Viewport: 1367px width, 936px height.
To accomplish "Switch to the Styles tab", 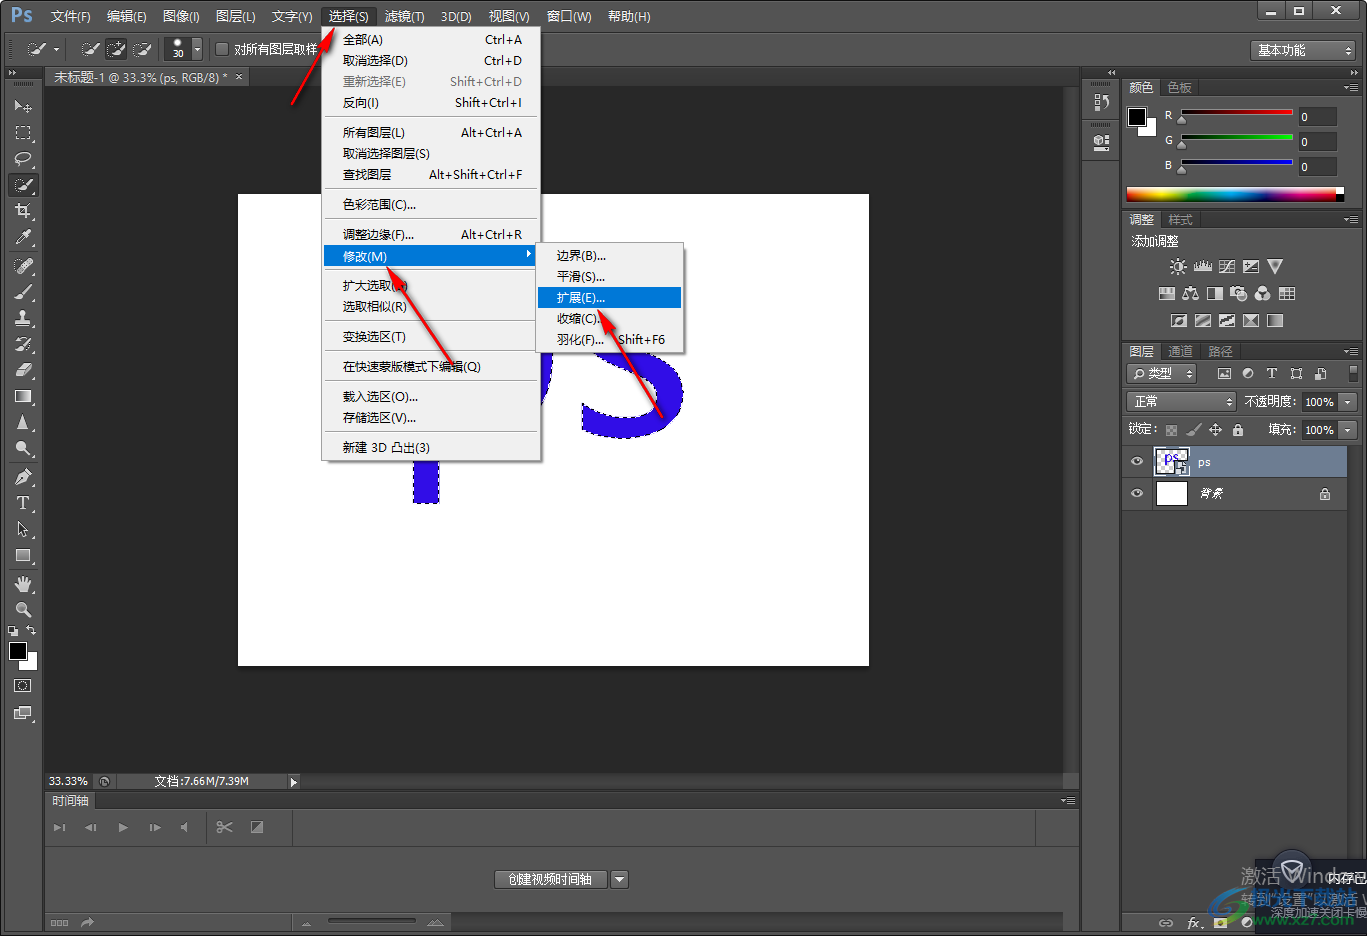I will click(x=1180, y=219).
